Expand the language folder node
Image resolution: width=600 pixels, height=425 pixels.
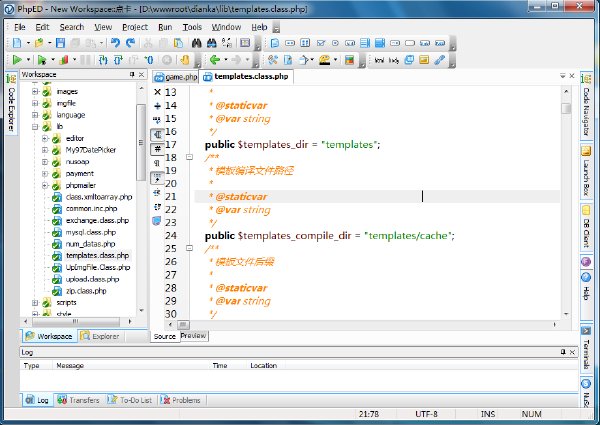(35, 115)
